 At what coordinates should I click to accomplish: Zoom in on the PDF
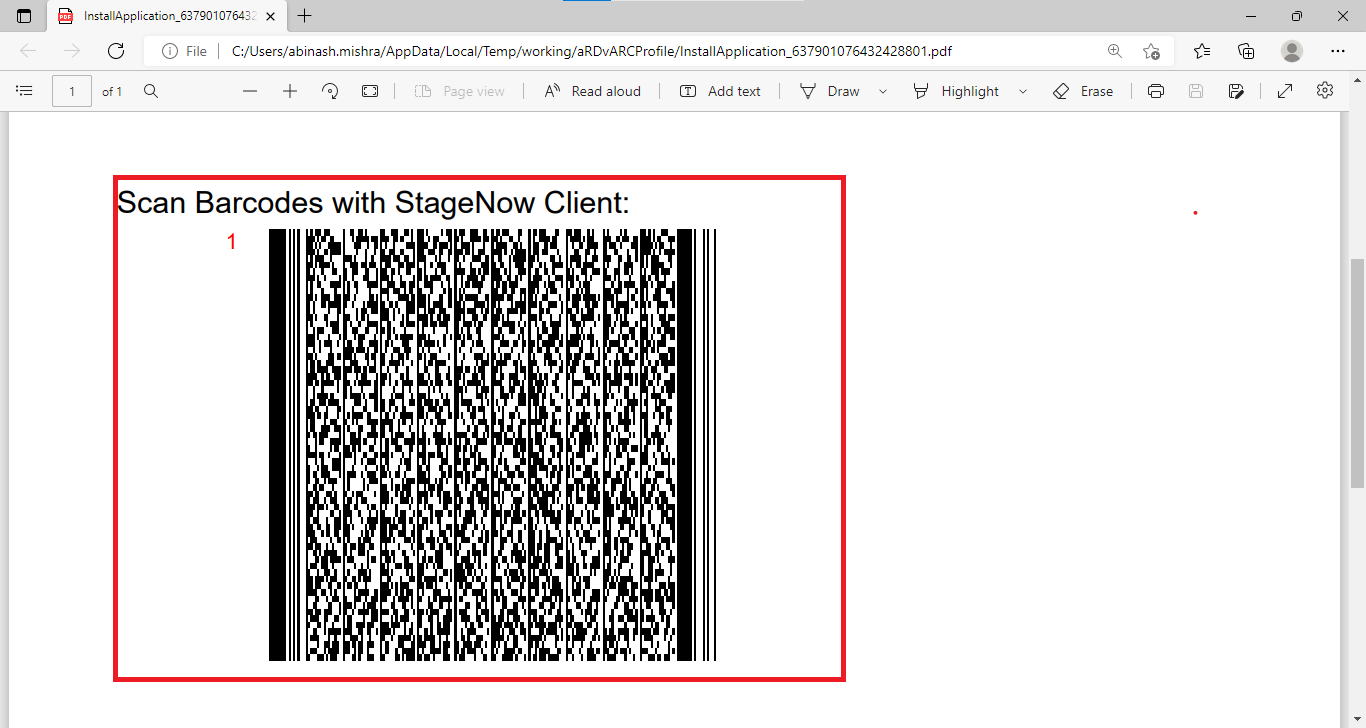point(290,91)
